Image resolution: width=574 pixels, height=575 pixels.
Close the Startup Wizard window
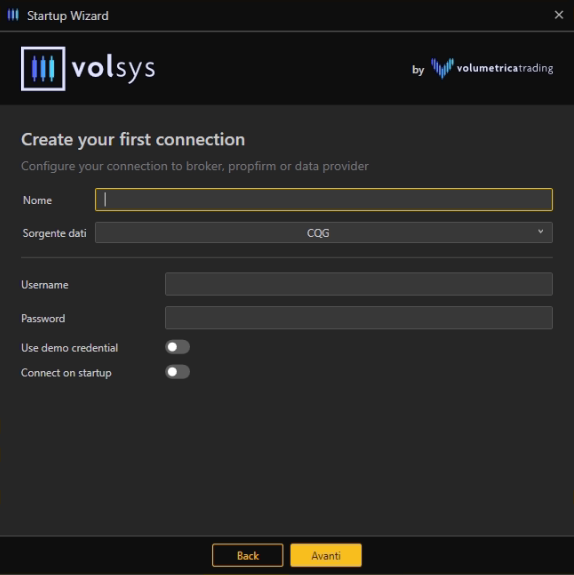tap(559, 15)
